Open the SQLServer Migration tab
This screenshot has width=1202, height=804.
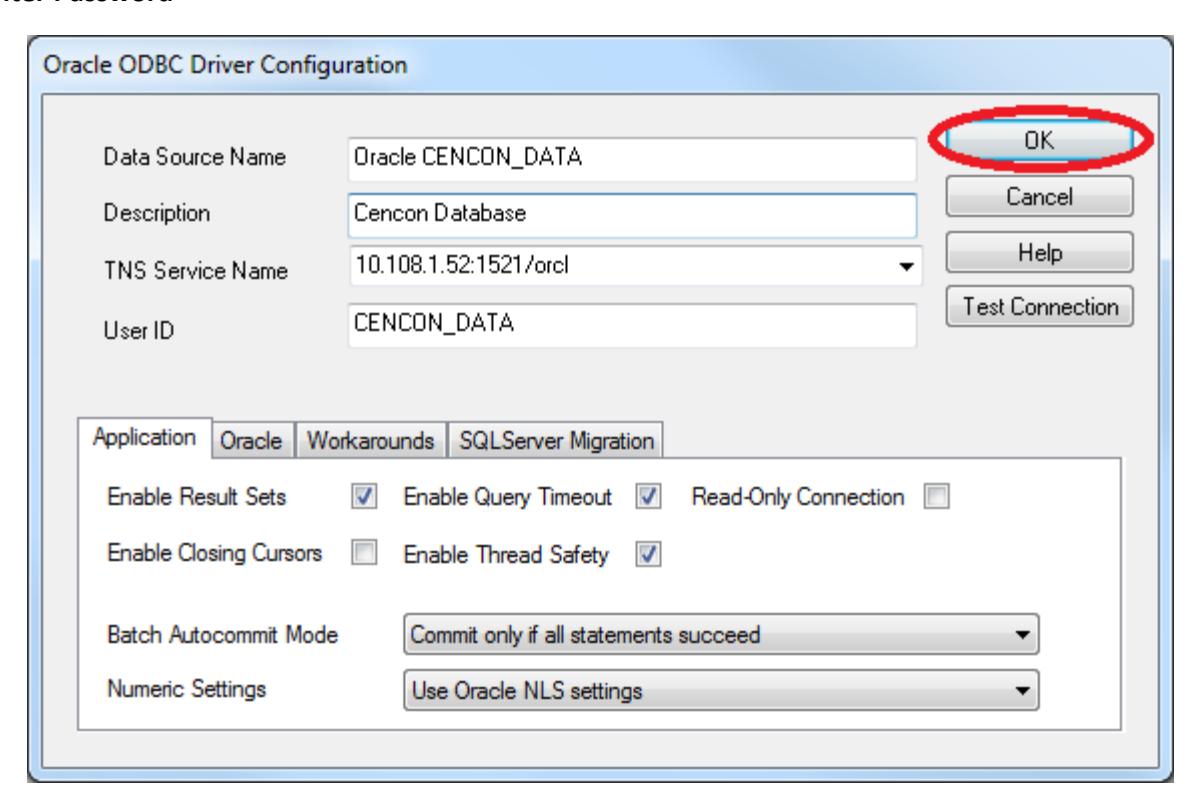coord(557,441)
